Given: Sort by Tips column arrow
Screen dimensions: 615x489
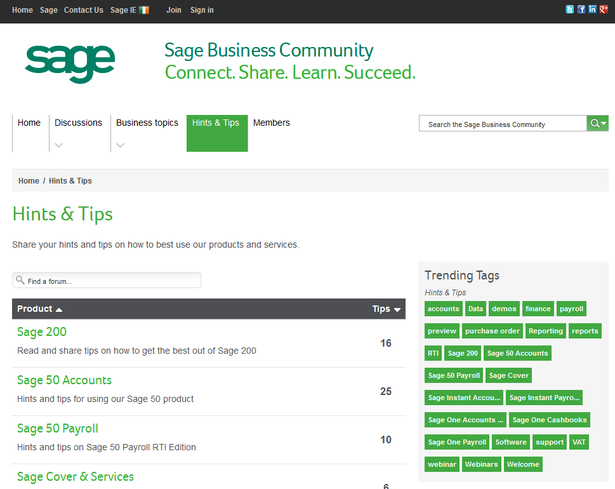Looking at the screenshot, I should point(397,309).
